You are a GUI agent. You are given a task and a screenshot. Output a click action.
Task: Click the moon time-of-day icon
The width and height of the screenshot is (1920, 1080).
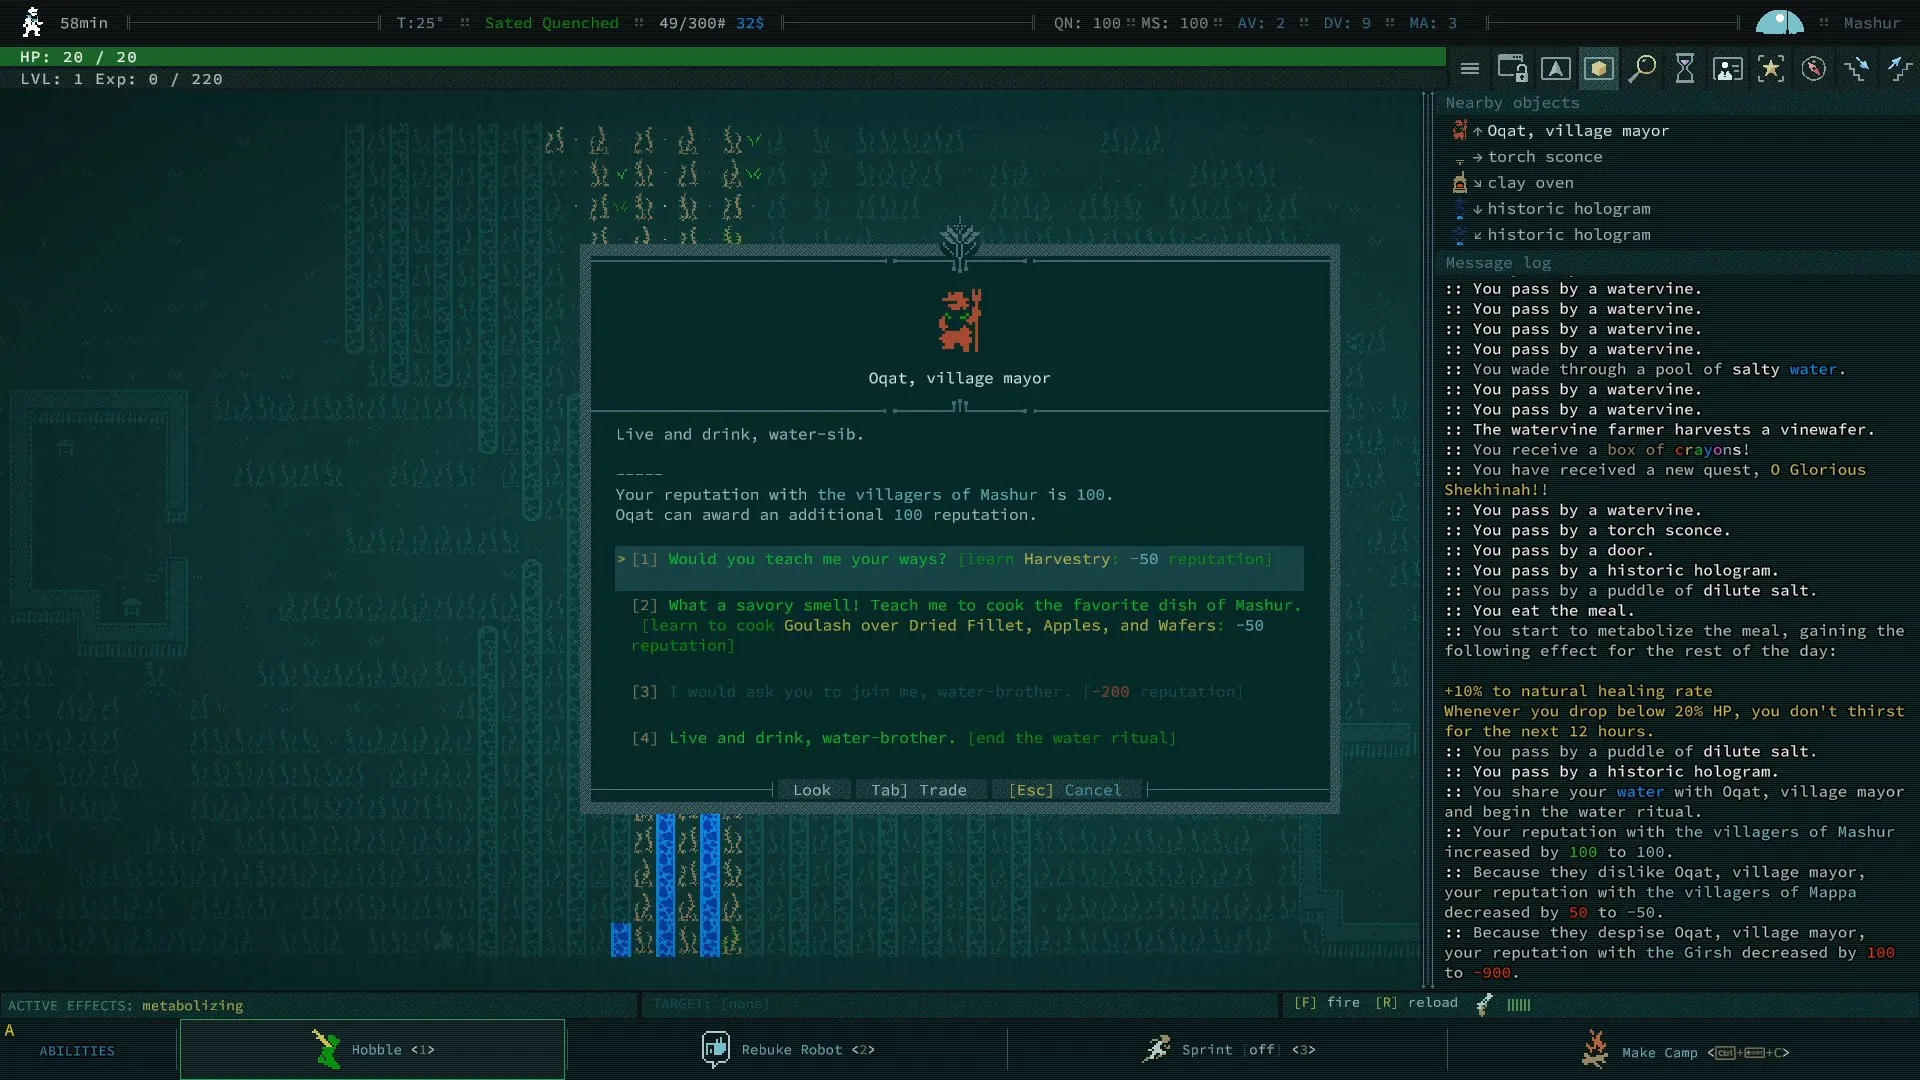click(1780, 22)
